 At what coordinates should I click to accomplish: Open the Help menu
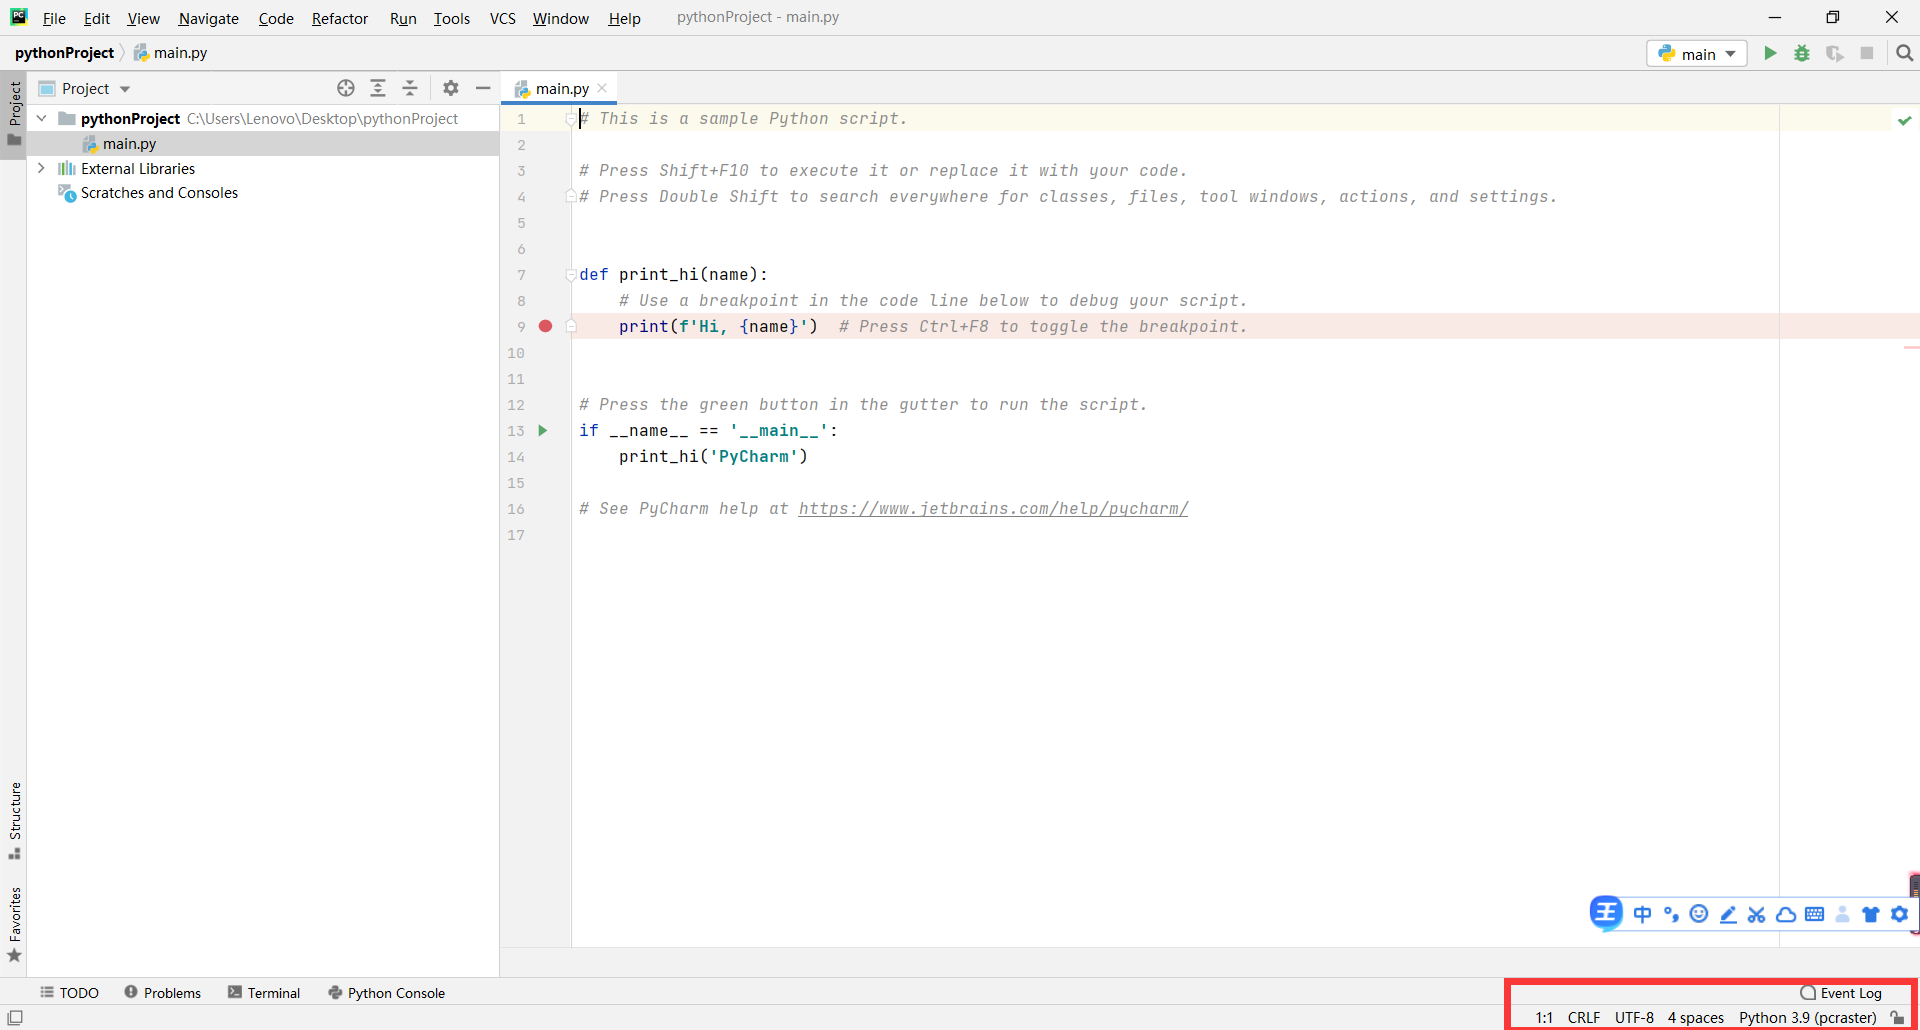pyautogui.click(x=625, y=18)
